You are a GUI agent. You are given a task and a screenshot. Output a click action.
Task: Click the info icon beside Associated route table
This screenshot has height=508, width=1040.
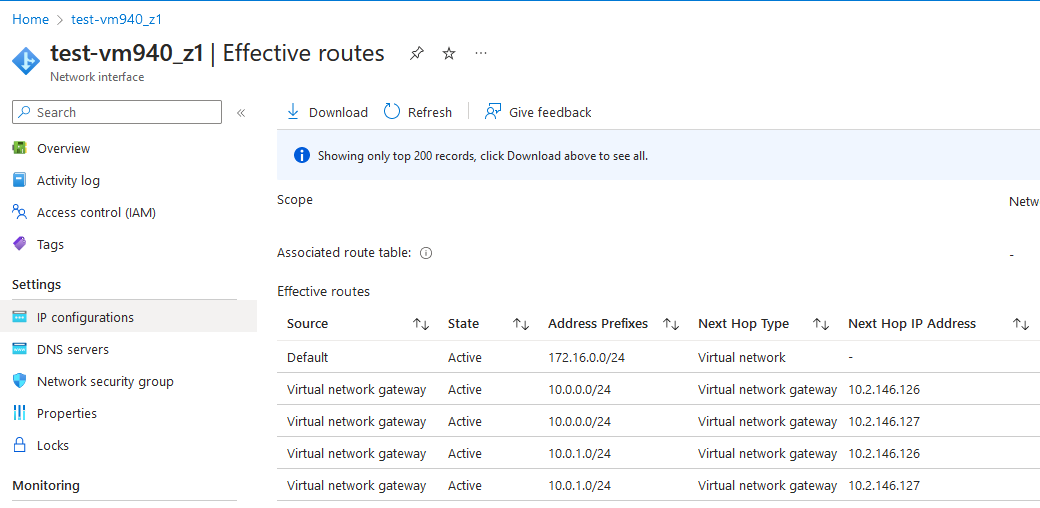coord(426,253)
